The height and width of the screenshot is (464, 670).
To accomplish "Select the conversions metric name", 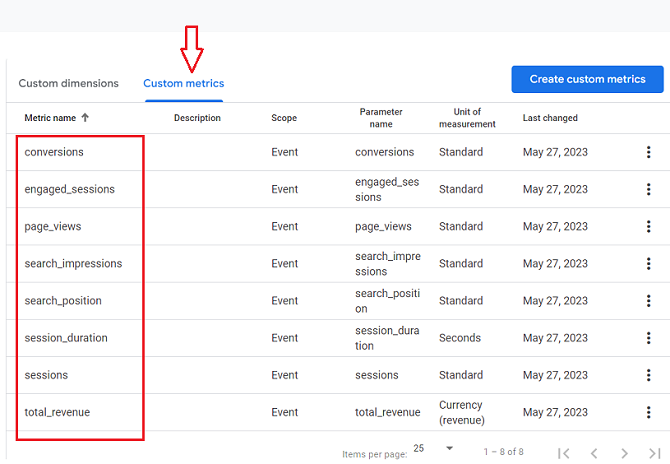I will (54, 152).
